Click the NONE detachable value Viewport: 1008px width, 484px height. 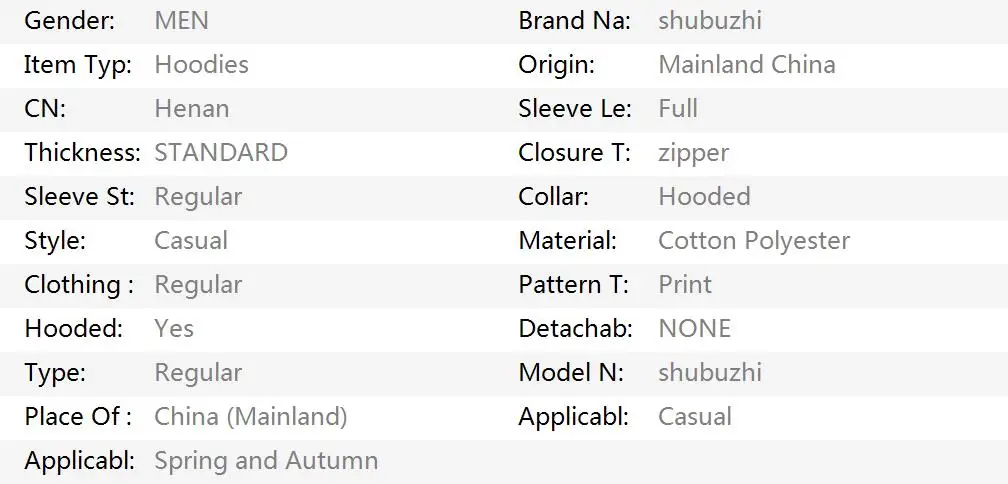coord(694,328)
